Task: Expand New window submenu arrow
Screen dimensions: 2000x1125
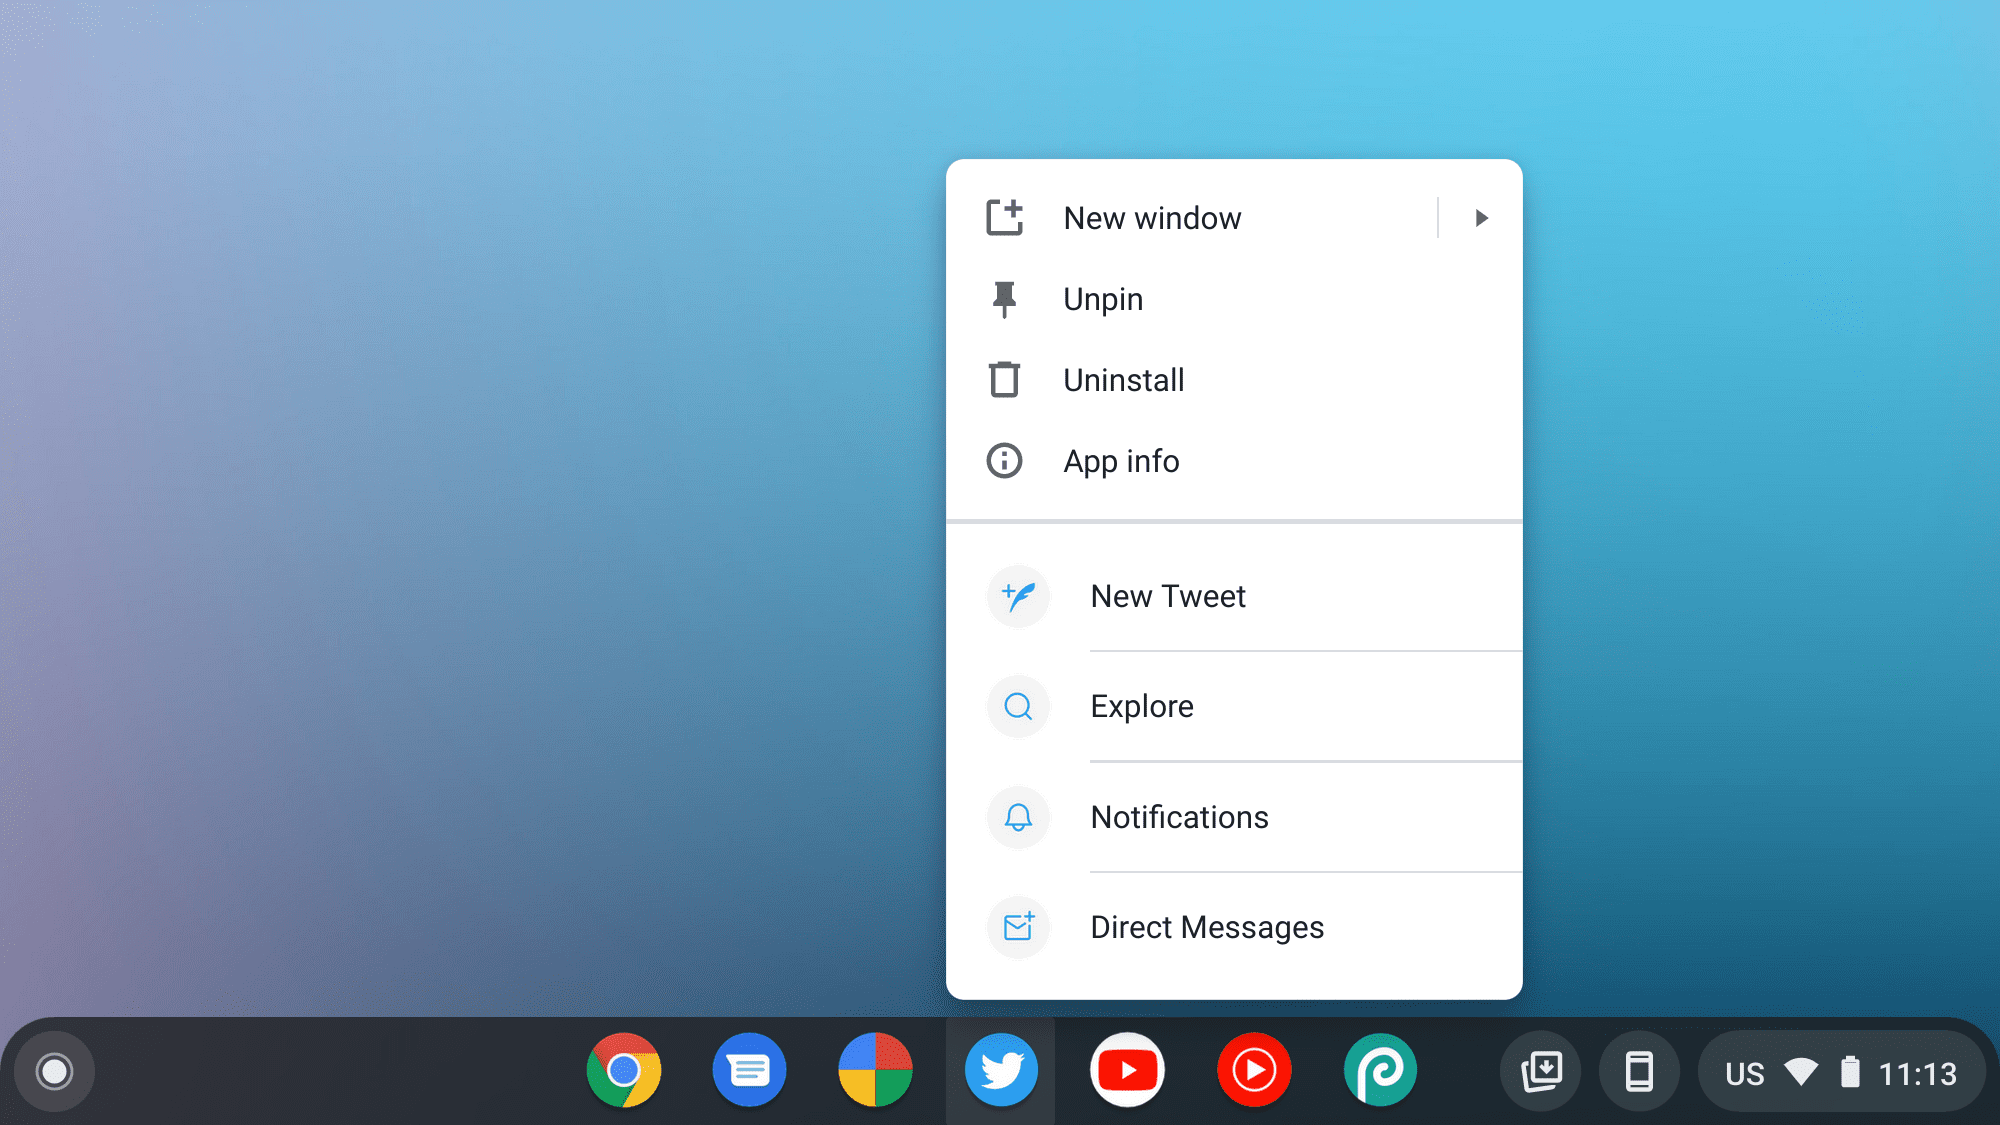Action: point(1481,217)
